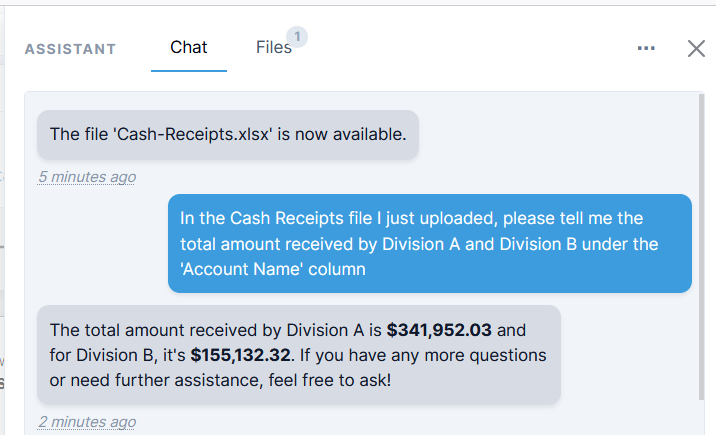Click the bold $341,952.03 amount
This screenshot has height=435, width=716.
439,330
